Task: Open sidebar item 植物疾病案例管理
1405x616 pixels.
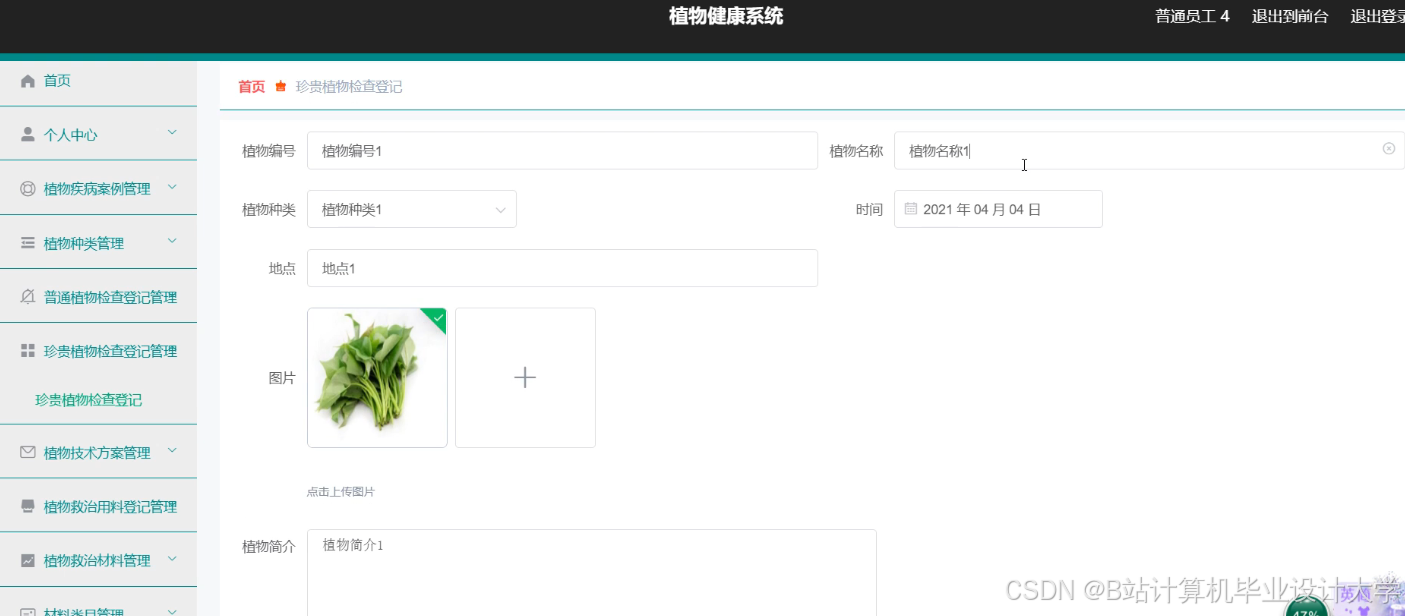Action: (98, 189)
